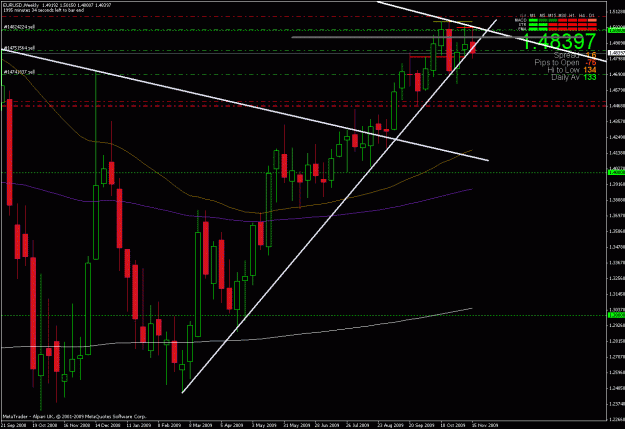Click the STR H1 red signal cell
The height and width of the screenshot is (429, 625).
tap(572, 25)
